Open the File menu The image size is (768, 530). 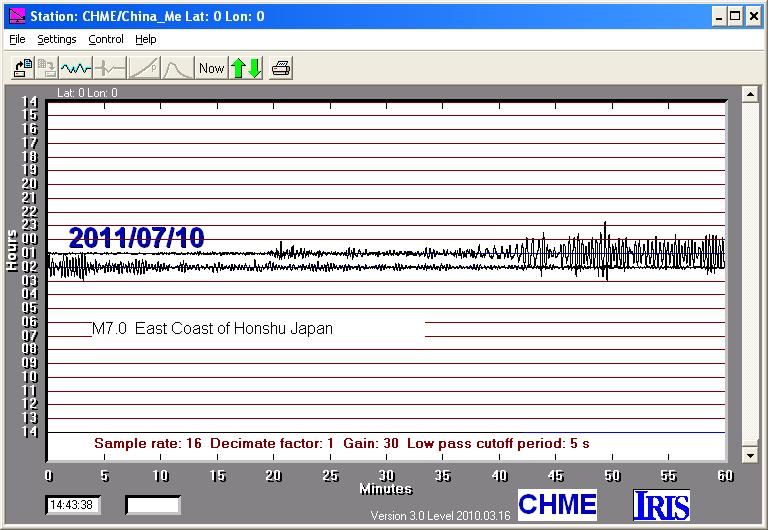[17, 40]
